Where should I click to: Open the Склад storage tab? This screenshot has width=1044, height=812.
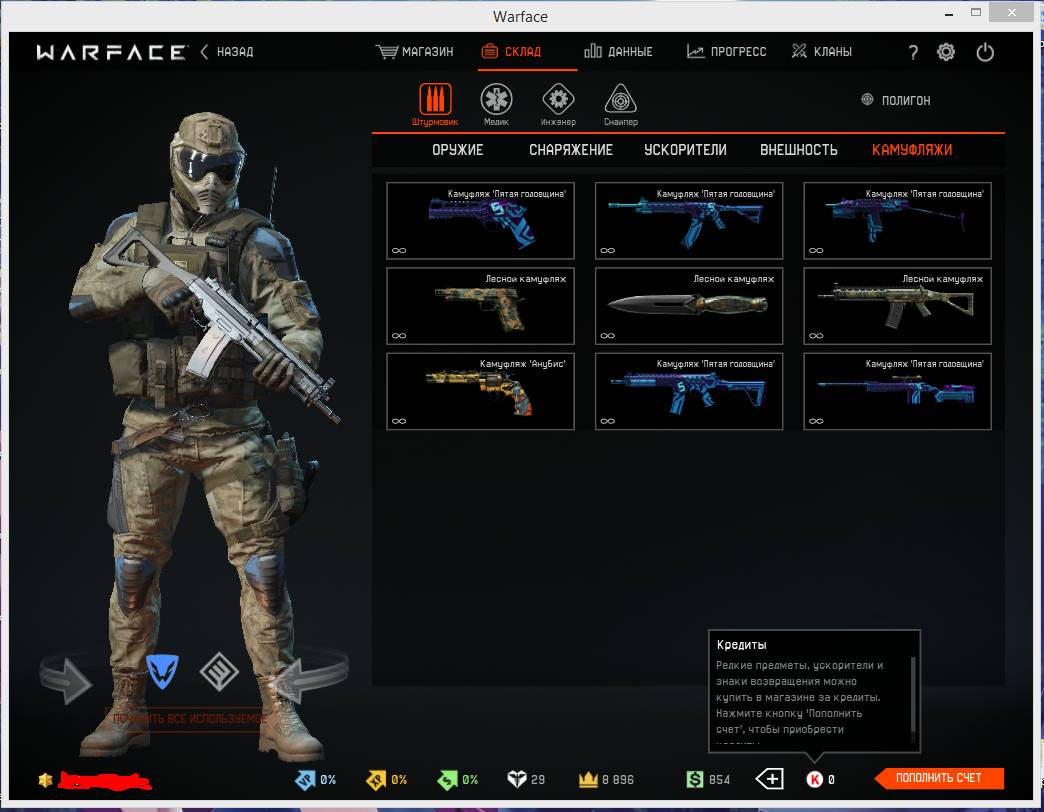(x=511, y=51)
